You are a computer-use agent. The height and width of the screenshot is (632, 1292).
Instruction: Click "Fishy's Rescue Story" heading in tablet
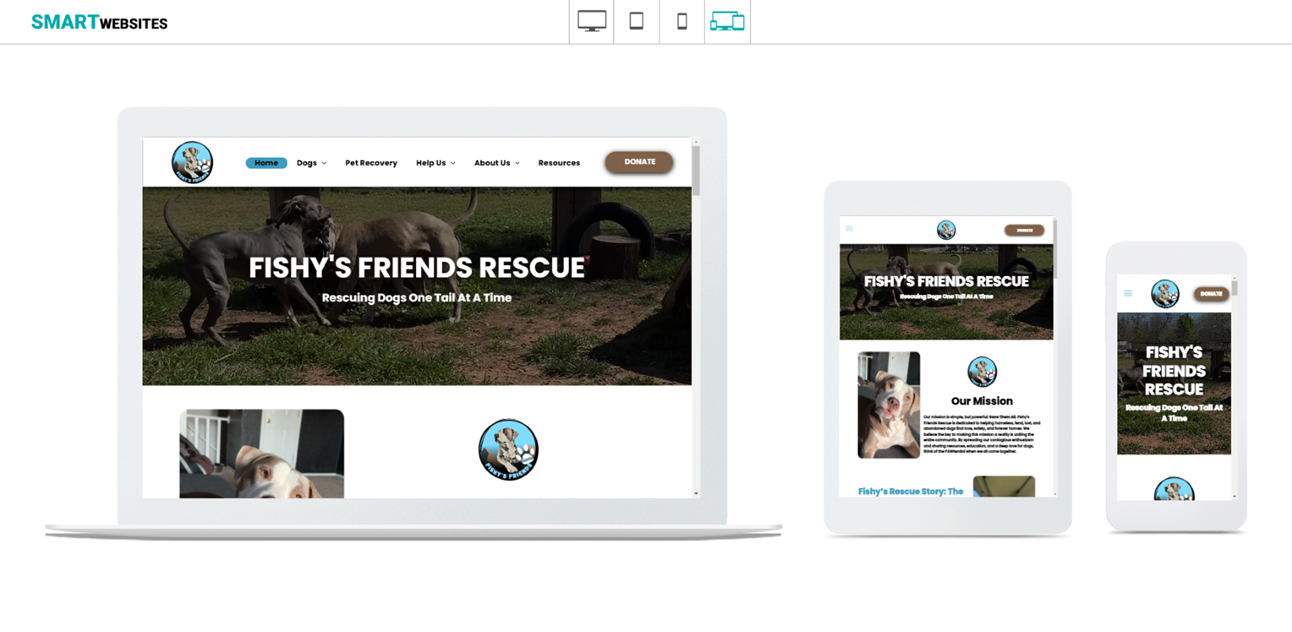(911, 491)
